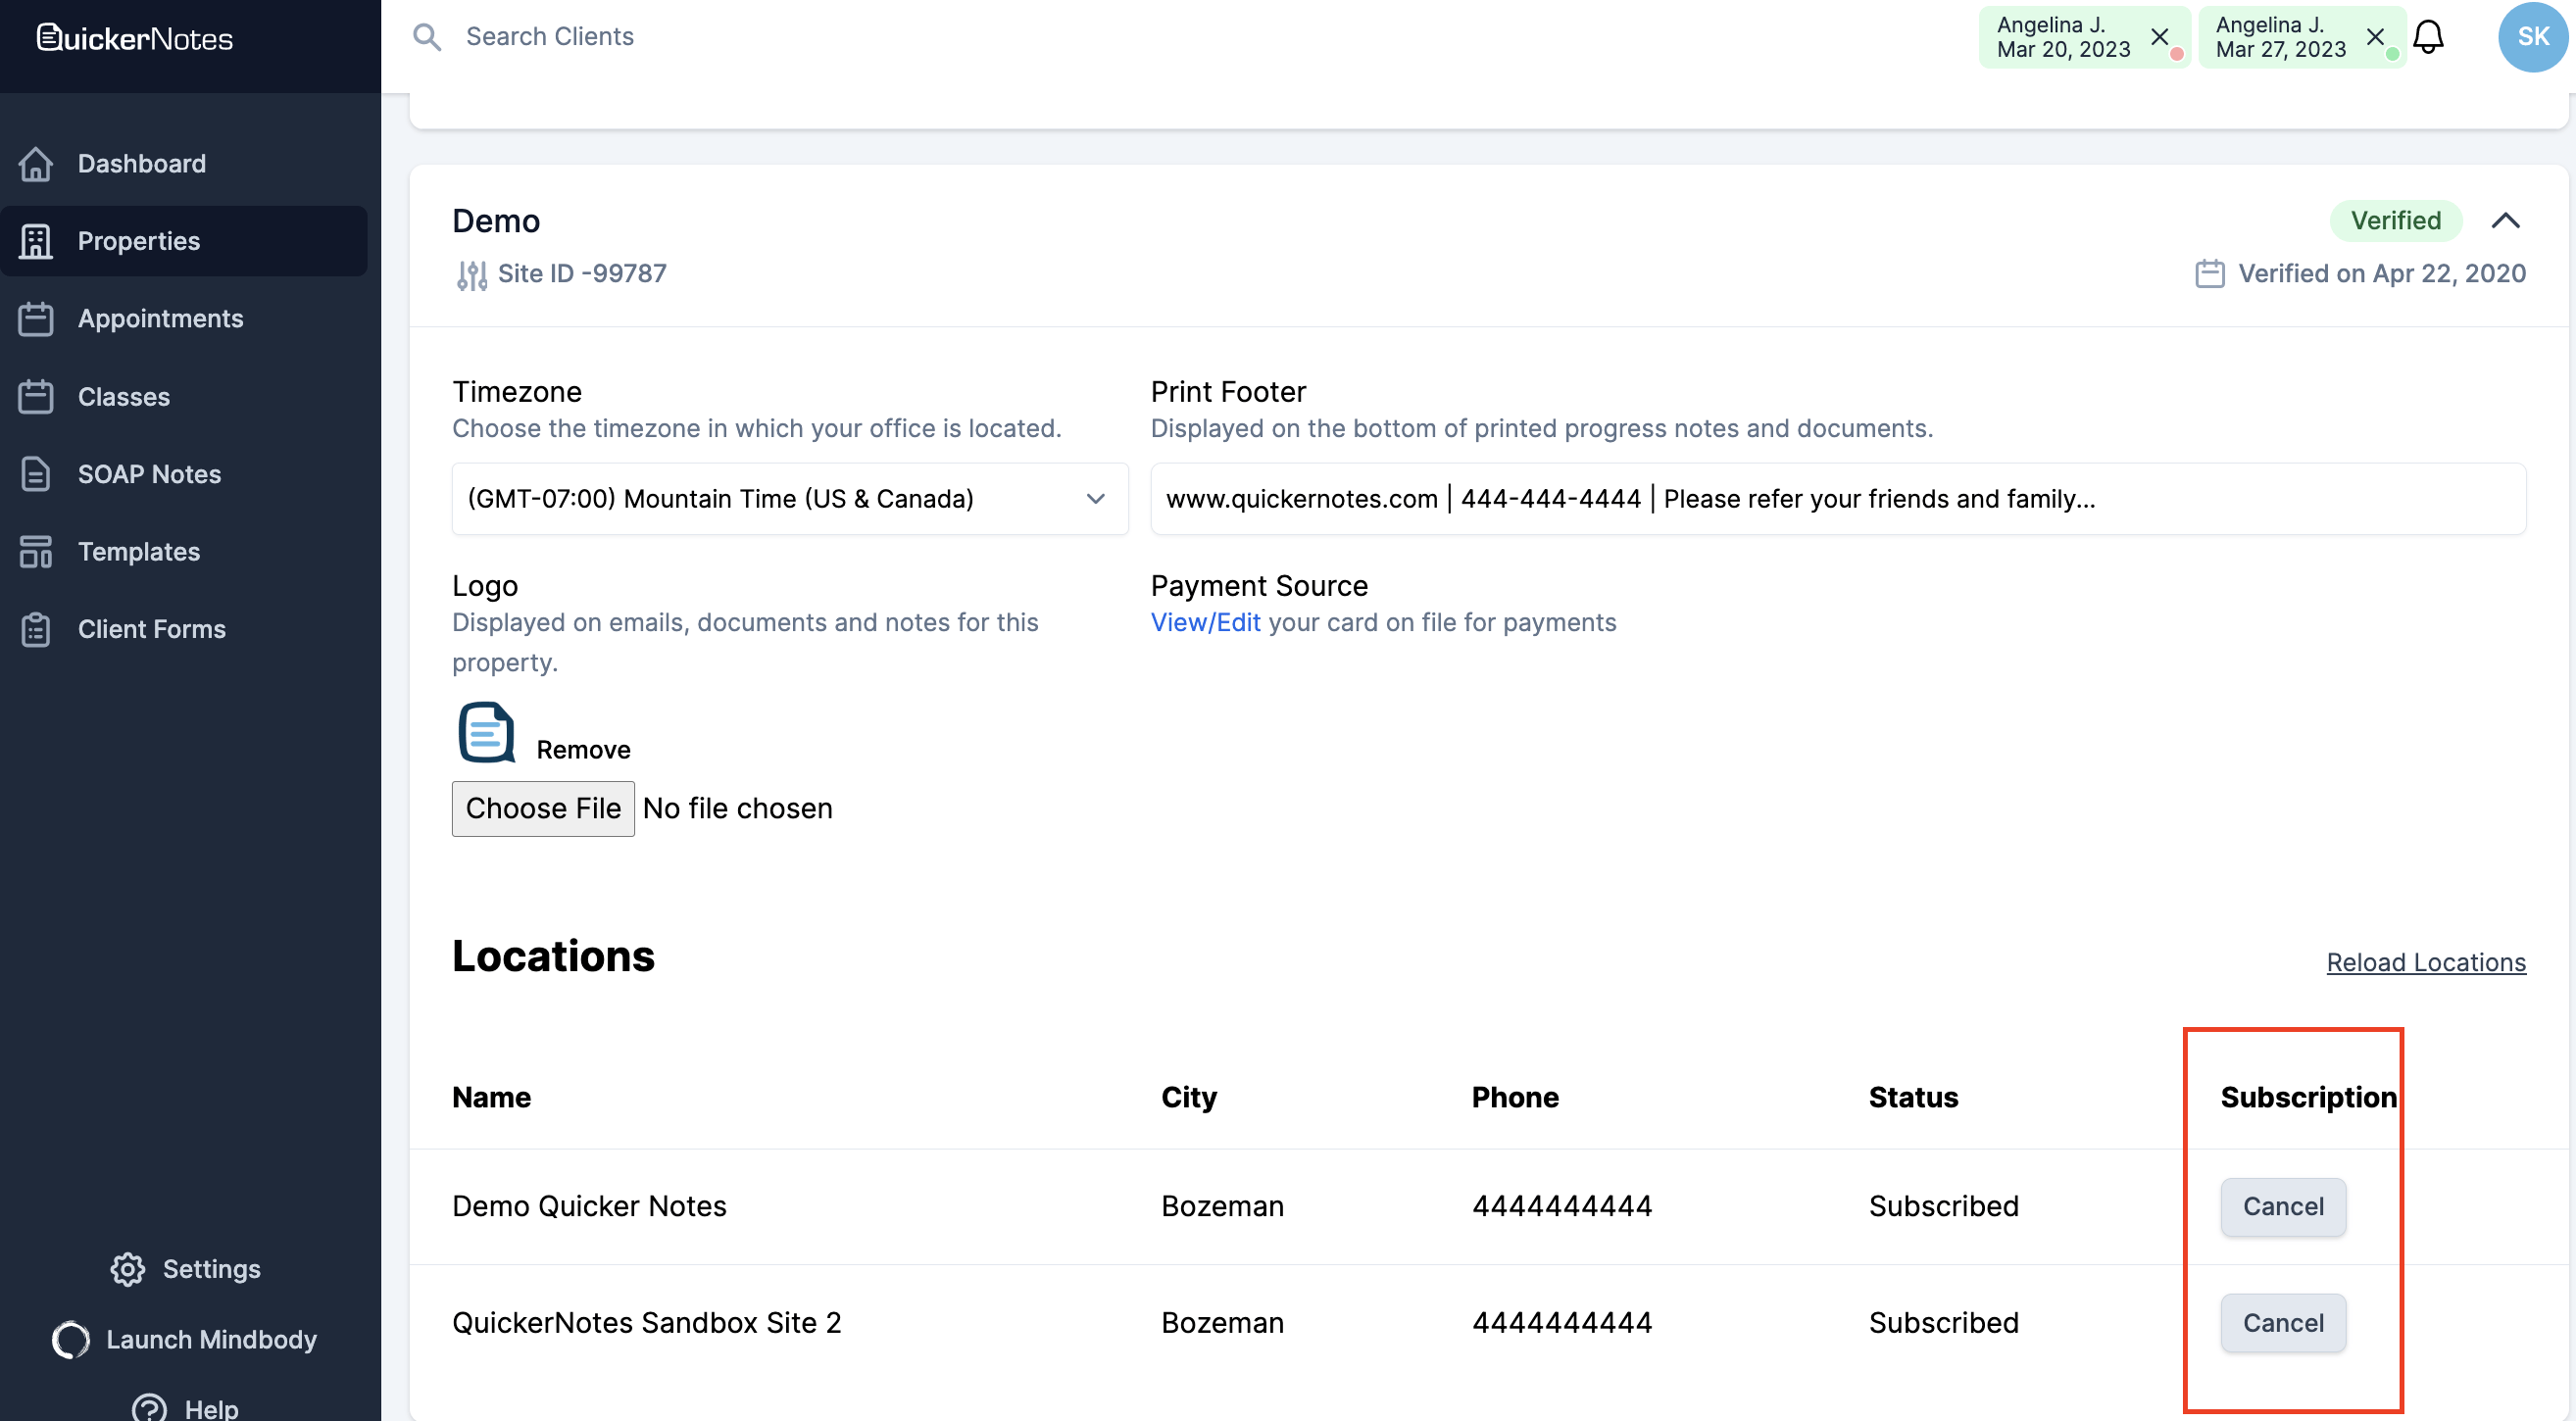Click the Help question mark icon
2576x1421 pixels.
(x=150, y=1407)
